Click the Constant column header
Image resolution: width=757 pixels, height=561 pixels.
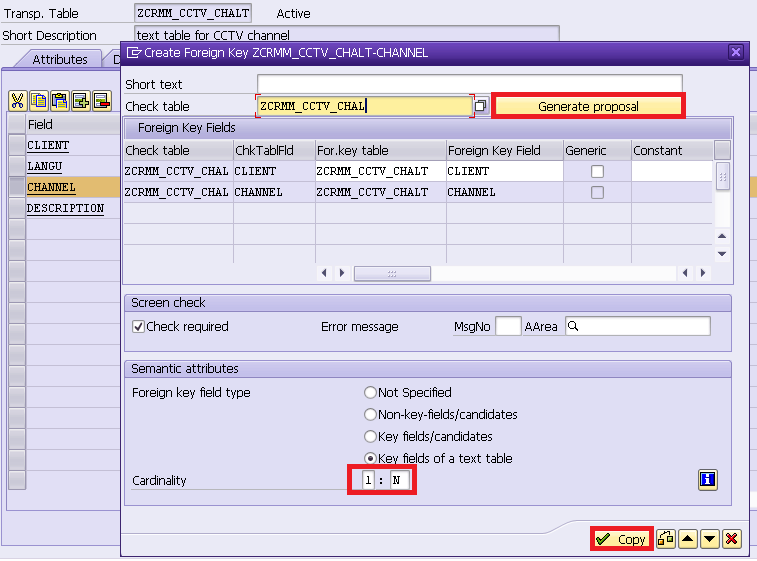point(672,151)
